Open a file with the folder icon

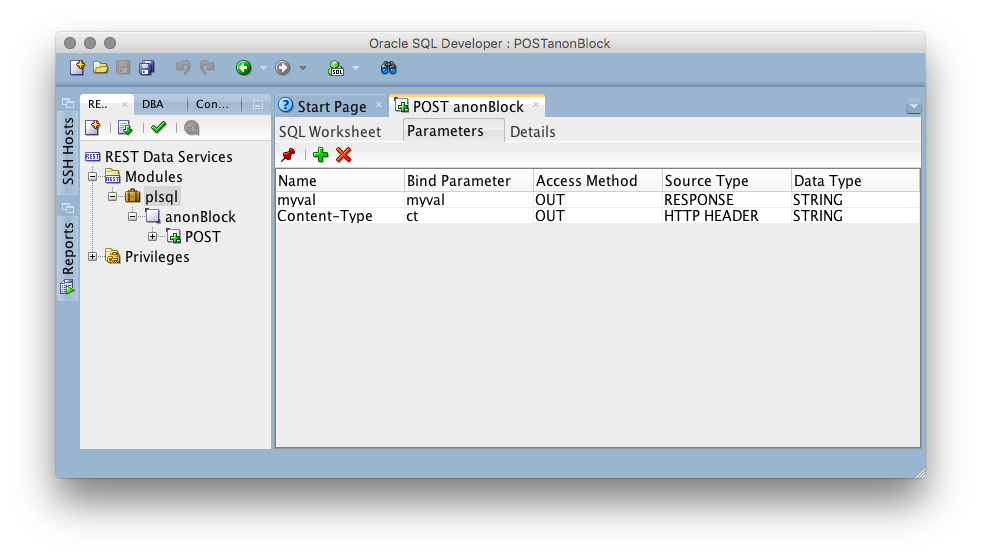100,68
